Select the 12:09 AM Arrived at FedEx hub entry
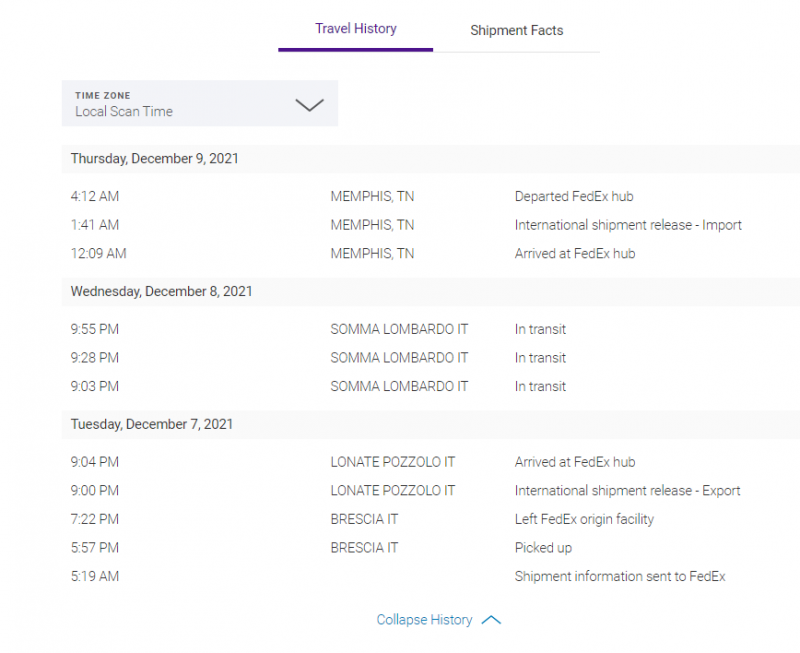This screenshot has width=800, height=653. click(x=572, y=253)
